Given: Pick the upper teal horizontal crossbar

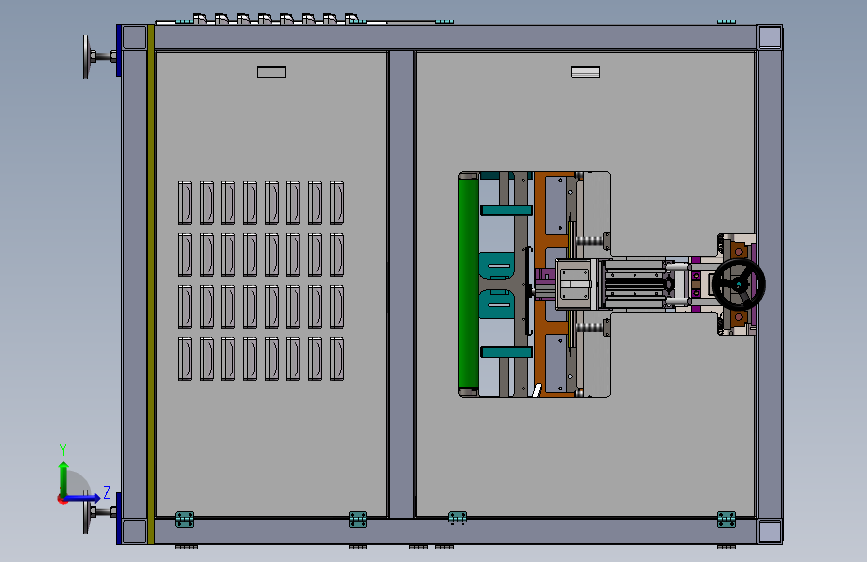Looking at the screenshot, I should pos(506,210).
